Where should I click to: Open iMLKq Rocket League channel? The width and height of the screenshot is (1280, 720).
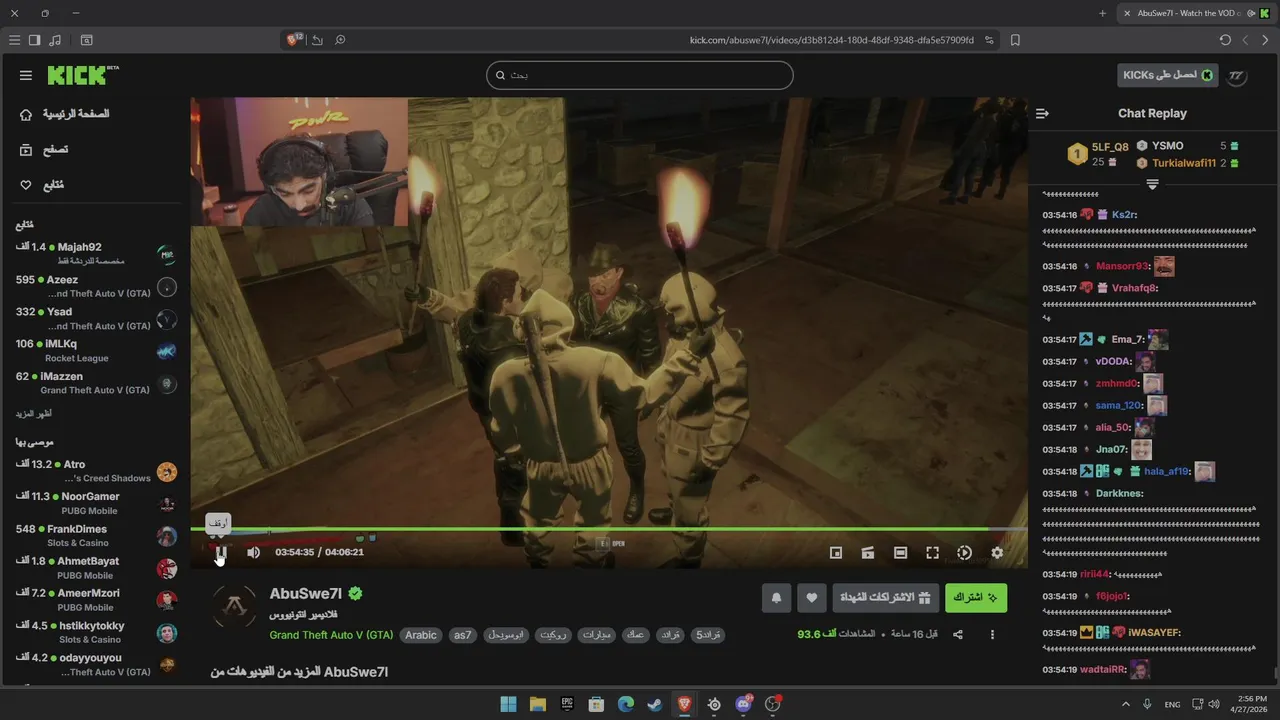coord(96,350)
